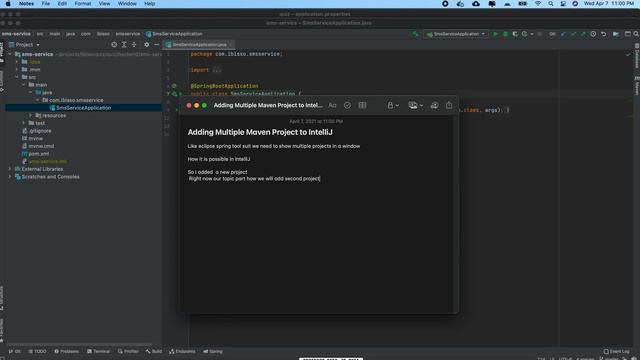Run with coverage icon in IntelliJ toolbar
Viewport: 640px width, 360px height.
pos(515,34)
